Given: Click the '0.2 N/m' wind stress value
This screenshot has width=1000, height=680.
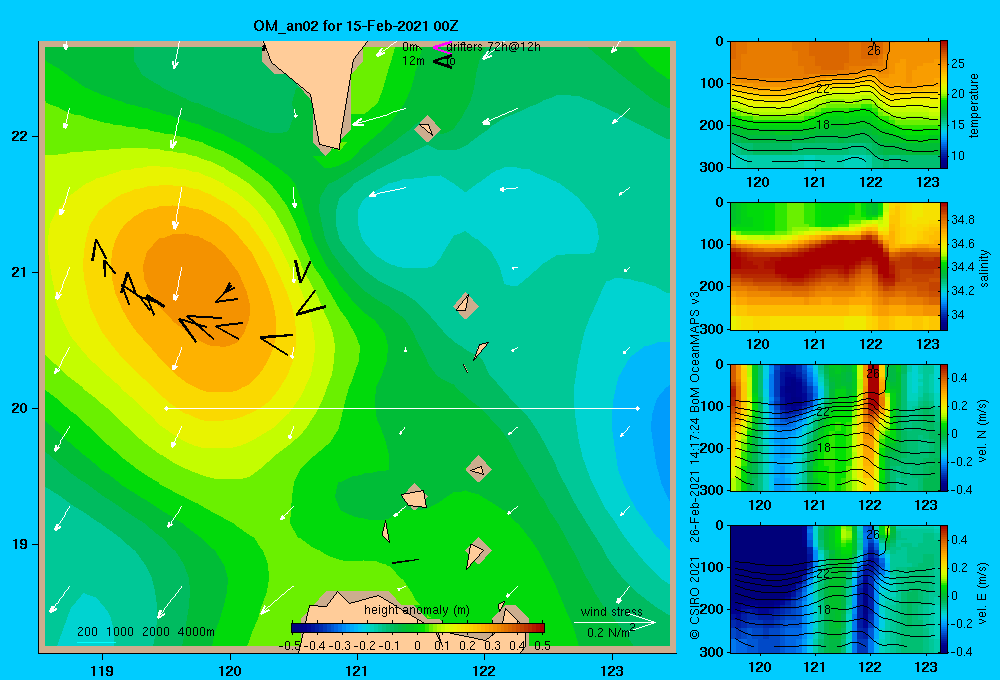Looking at the screenshot, I should [x=609, y=632].
